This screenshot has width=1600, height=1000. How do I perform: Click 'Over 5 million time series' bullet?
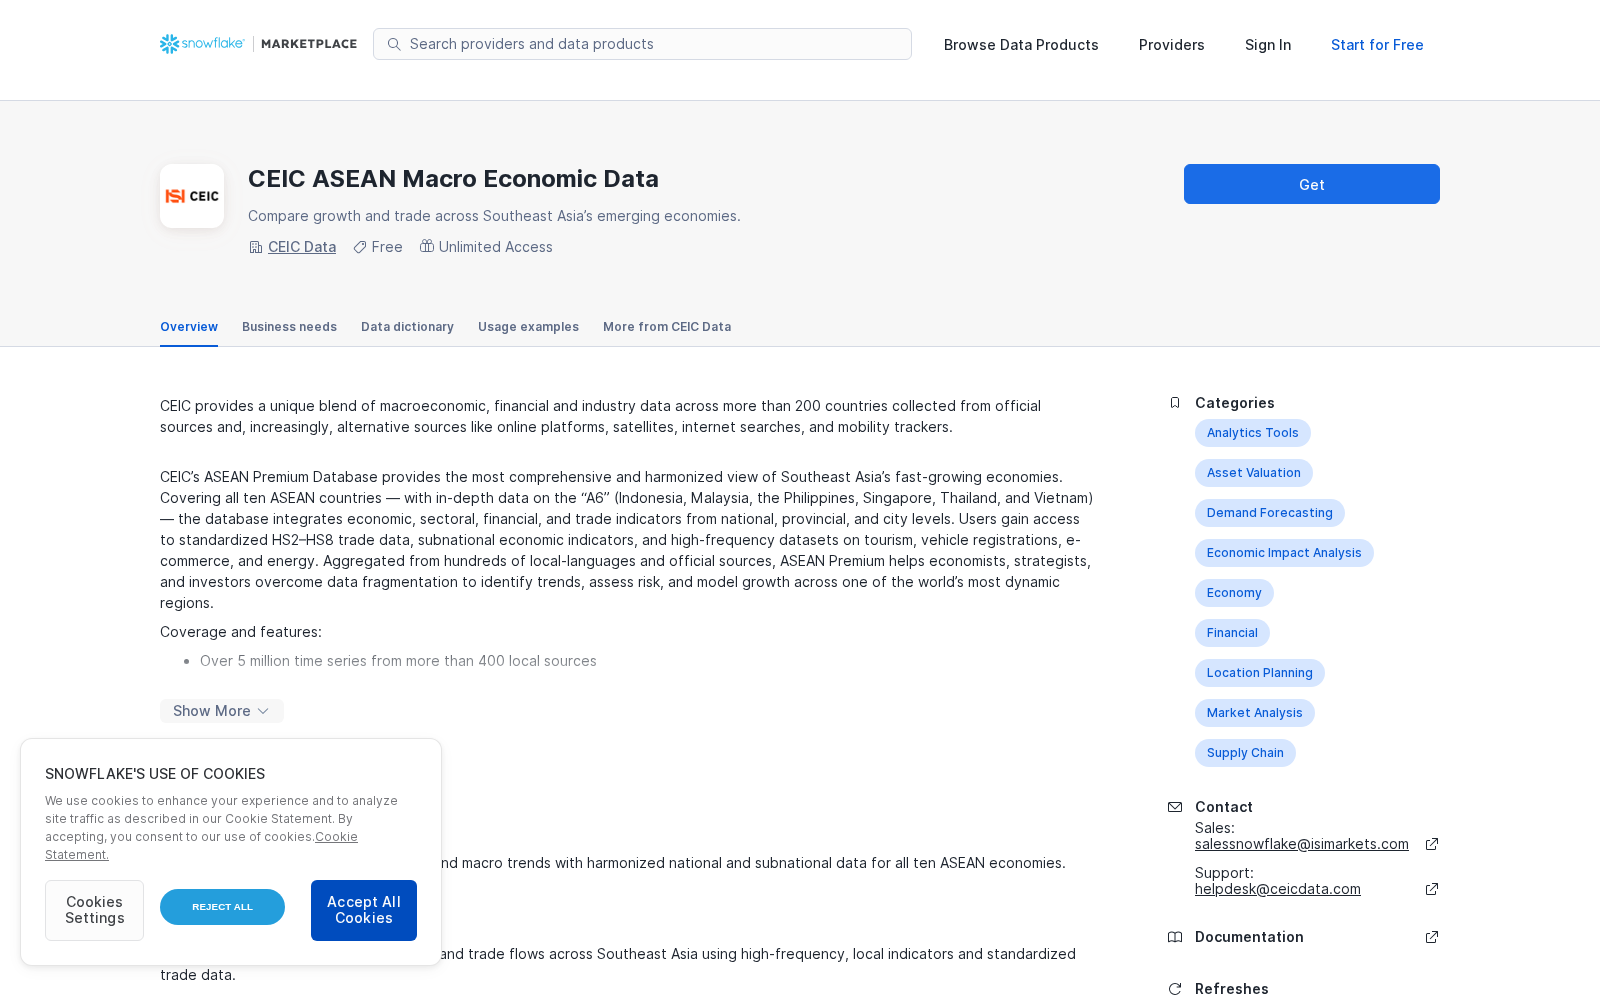[x=398, y=661]
